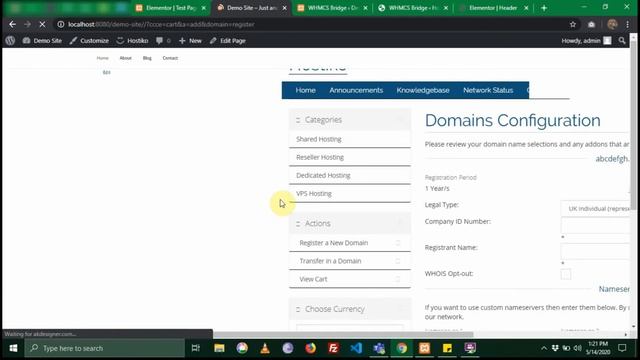Open the admin bar search magnifier

point(622,40)
